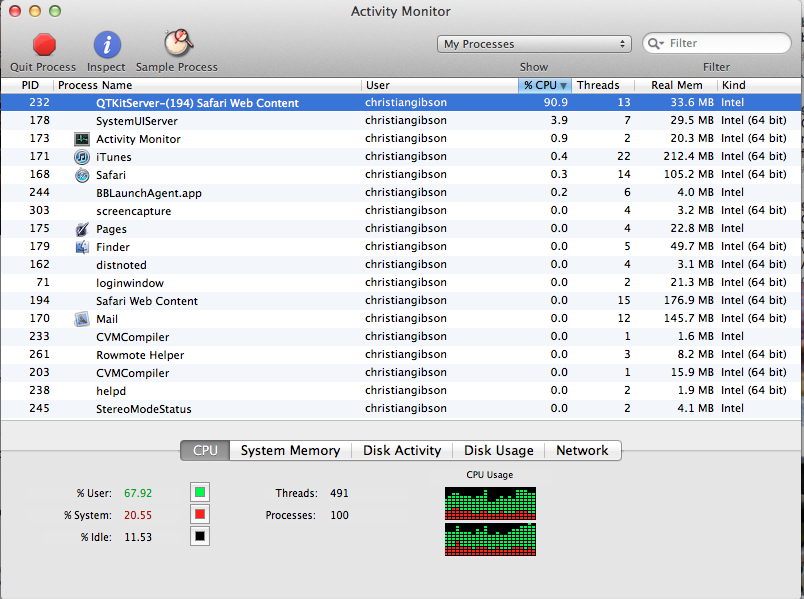Click the upper CPU Usage graph
The image size is (804, 599).
tap(490, 504)
